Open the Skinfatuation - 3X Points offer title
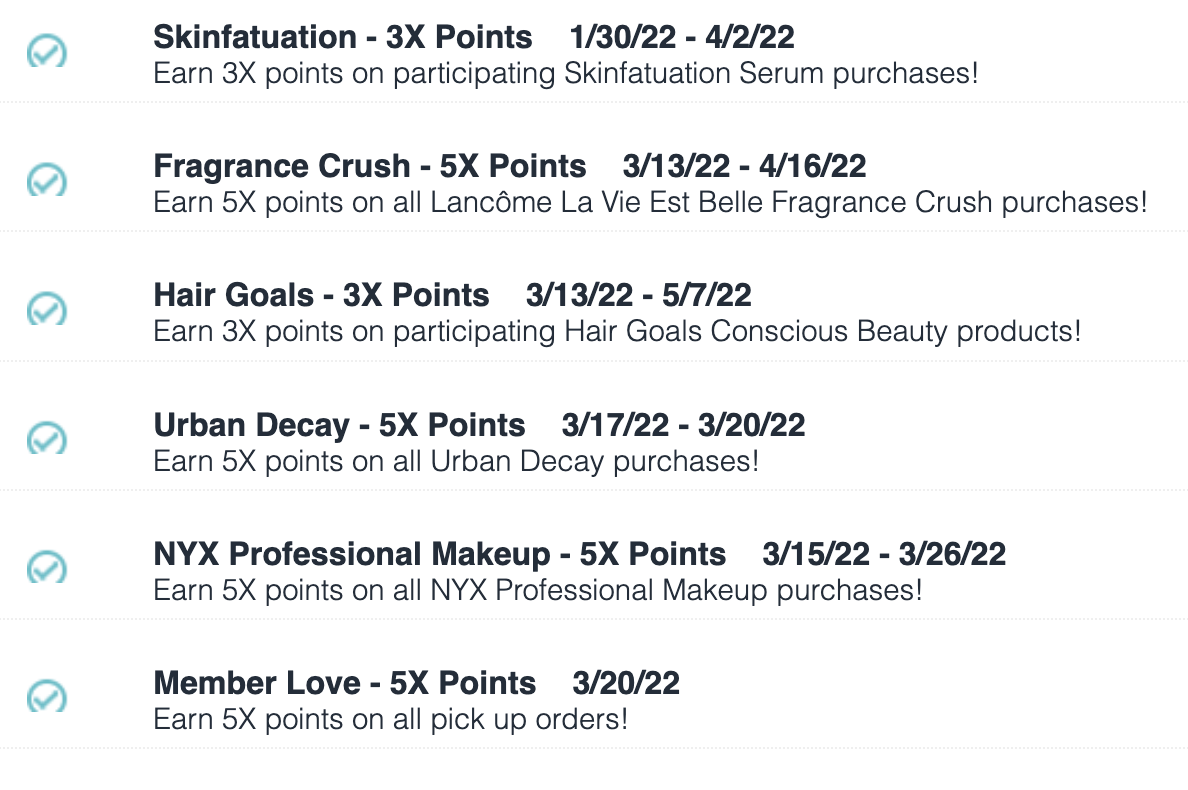Viewport: 1188px width, 790px height. [342, 37]
